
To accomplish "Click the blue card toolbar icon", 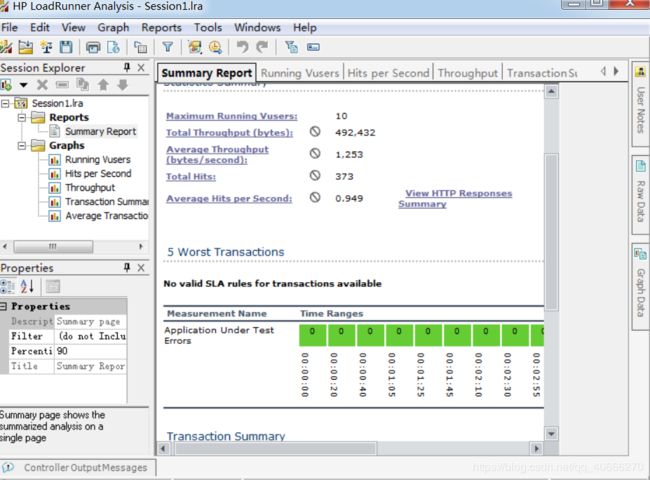I will click(313, 47).
